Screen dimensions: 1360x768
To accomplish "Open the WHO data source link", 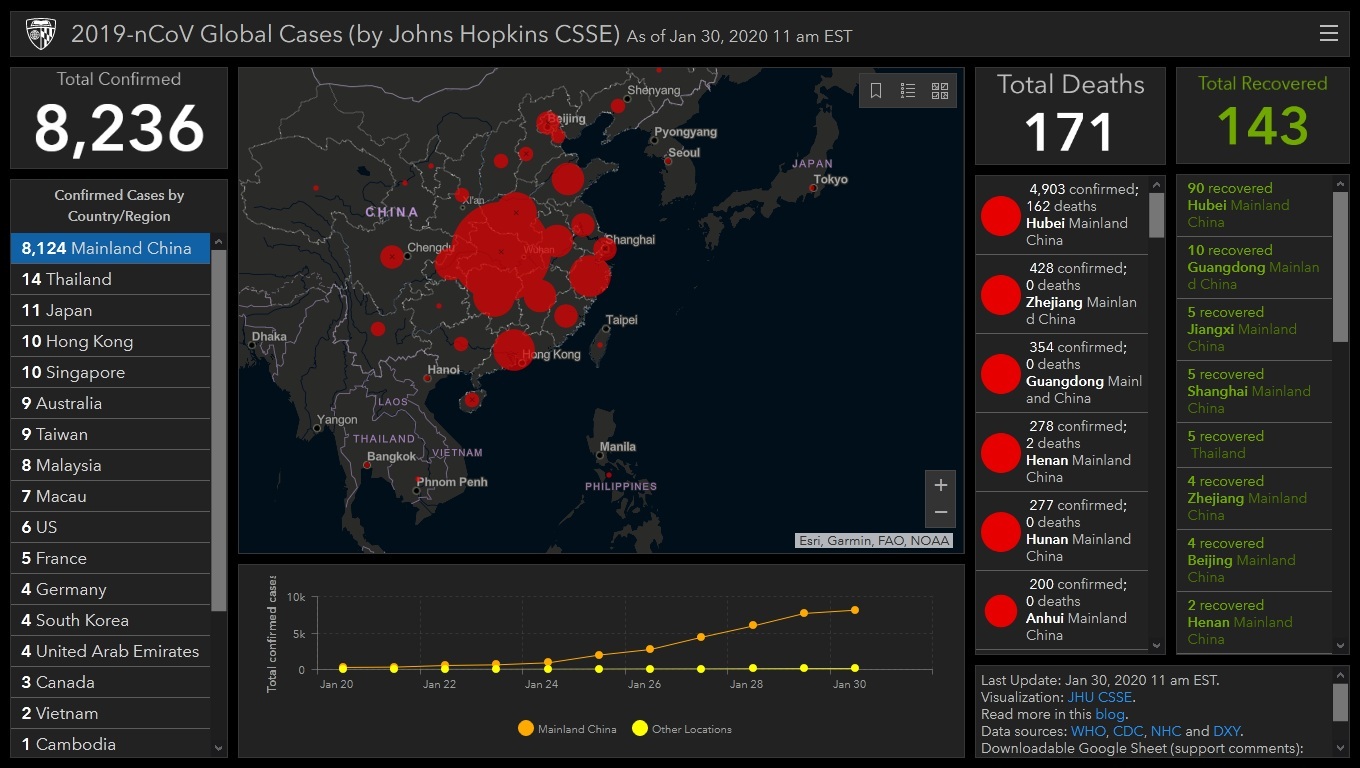I will tap(1088, 731).
